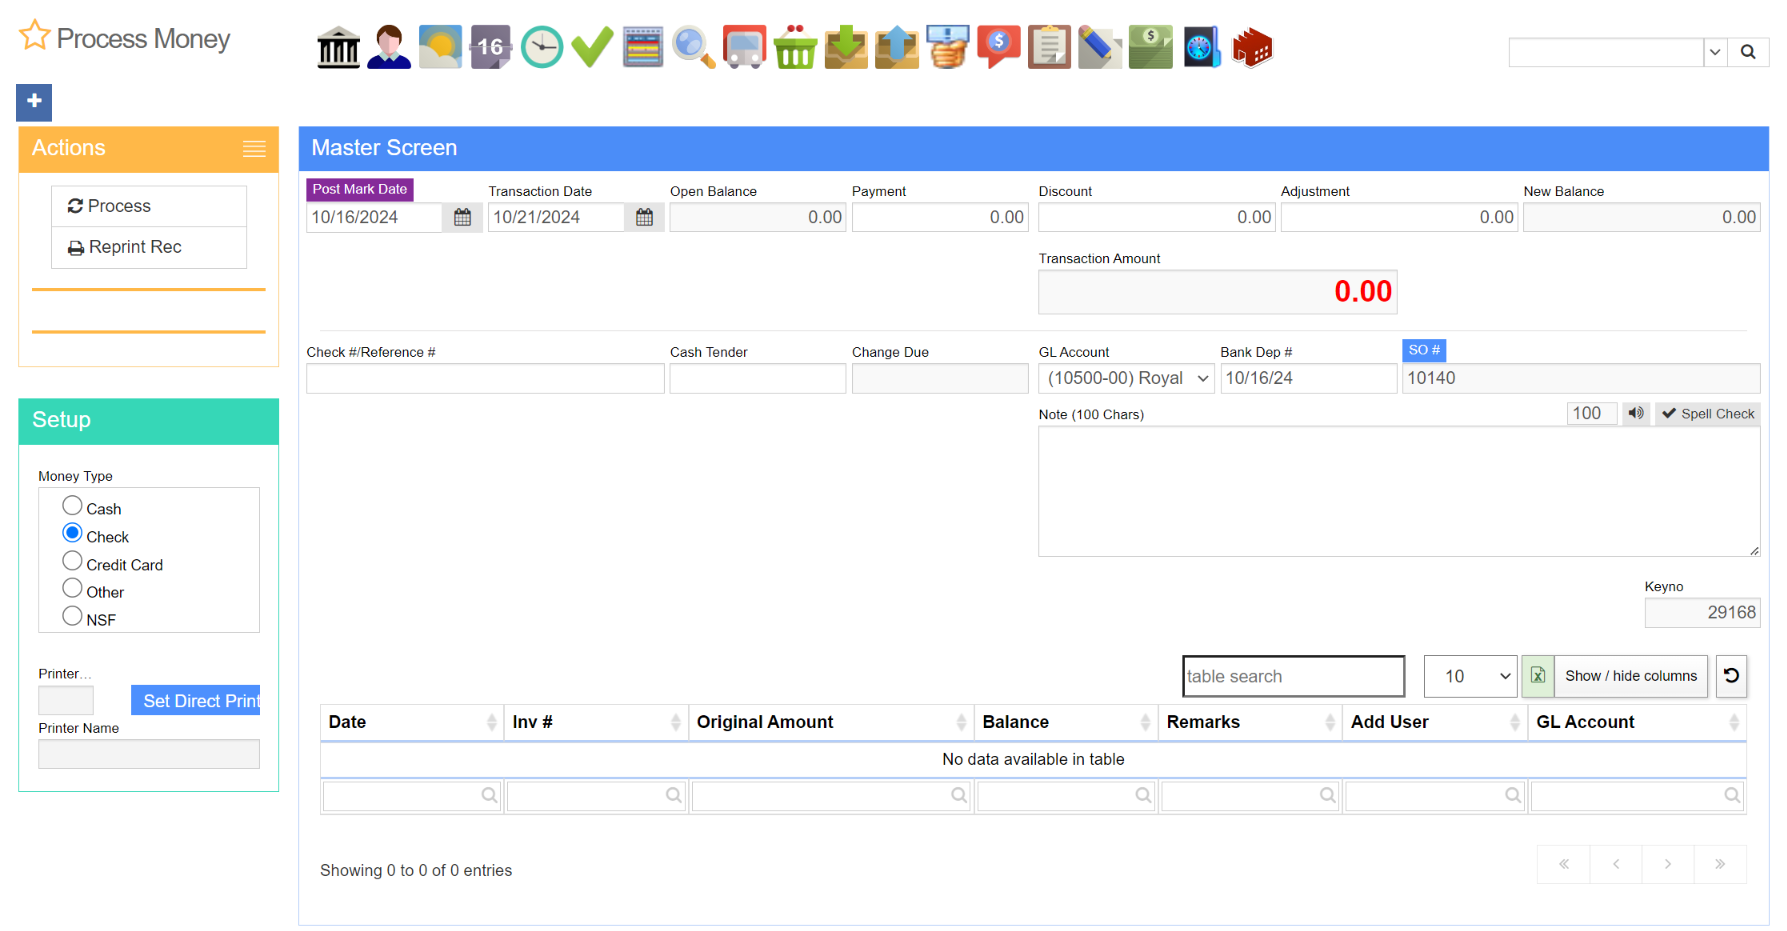The image size is (1787, 931).
Task: Sort the table by Add User column
Action: (x=1435, y=722)
